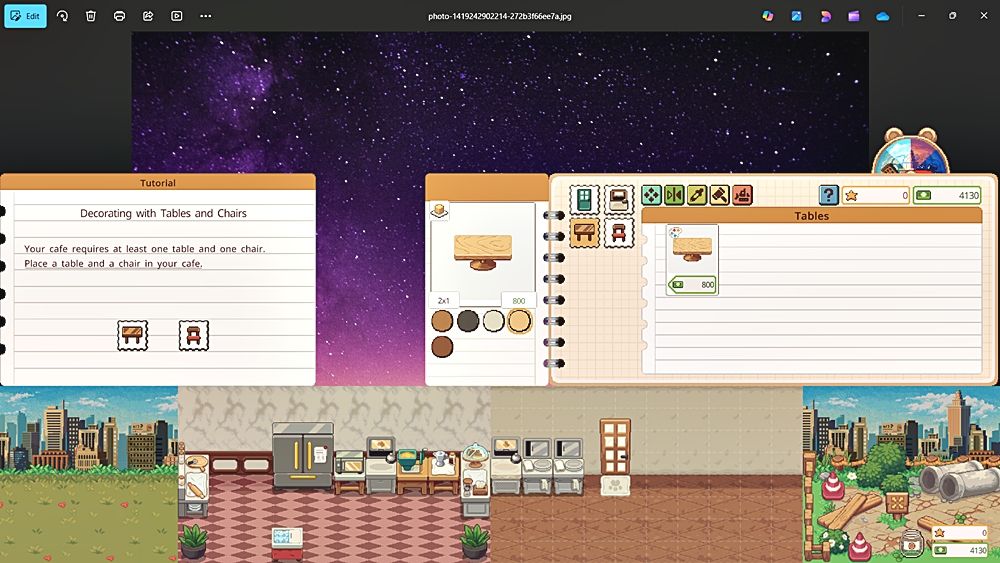1000x563 pixels.
Task: Pick the medium brown color swatch
Action: pyautogui.click(x=442, y=321)
